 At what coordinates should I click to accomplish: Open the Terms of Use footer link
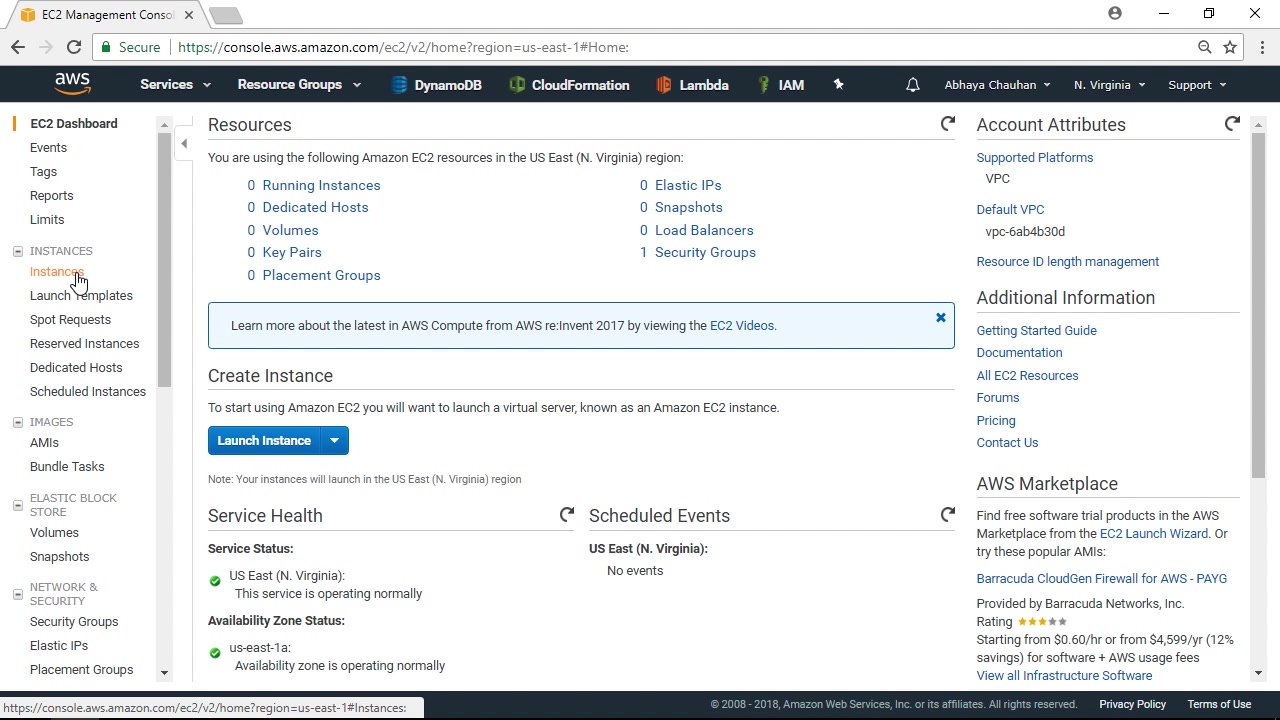coord(1219,704)
